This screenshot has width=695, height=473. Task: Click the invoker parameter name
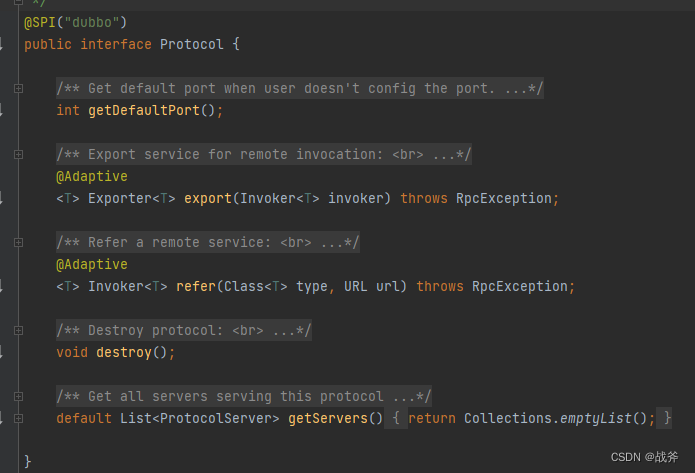[355, 198]
